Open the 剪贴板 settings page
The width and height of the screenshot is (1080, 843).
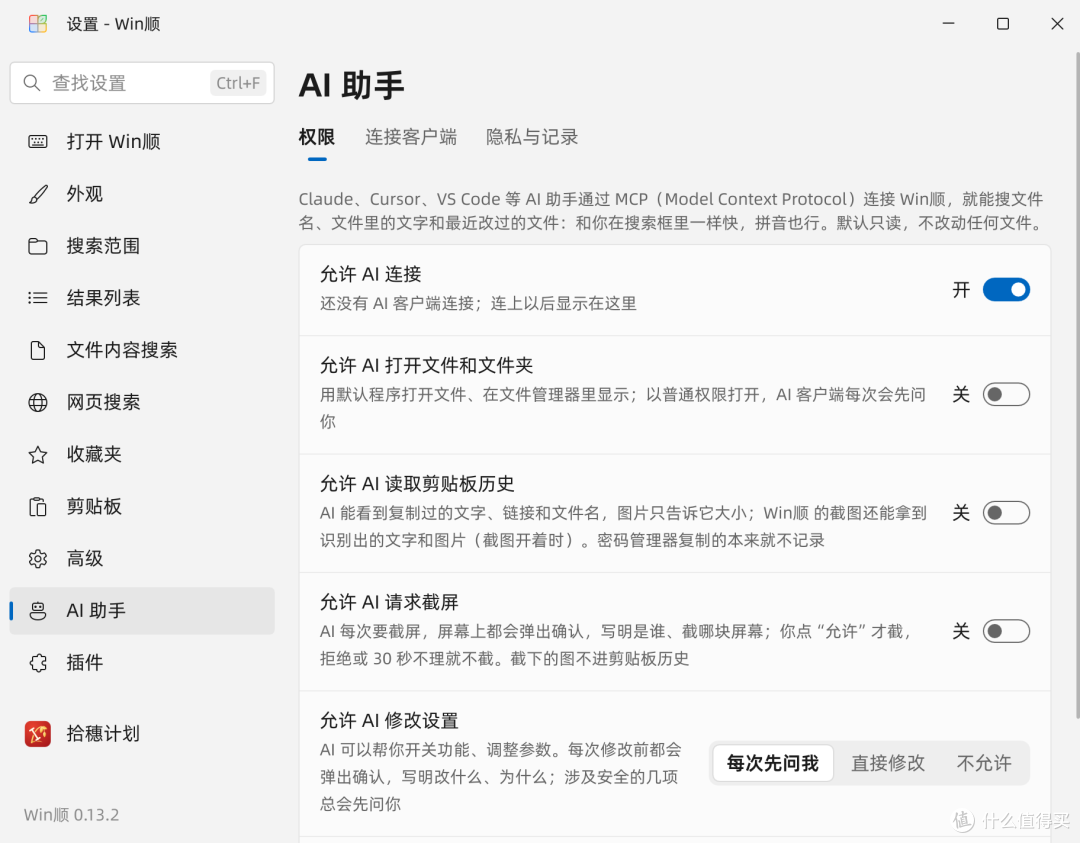pyautogui.click(x=142, y=507)
